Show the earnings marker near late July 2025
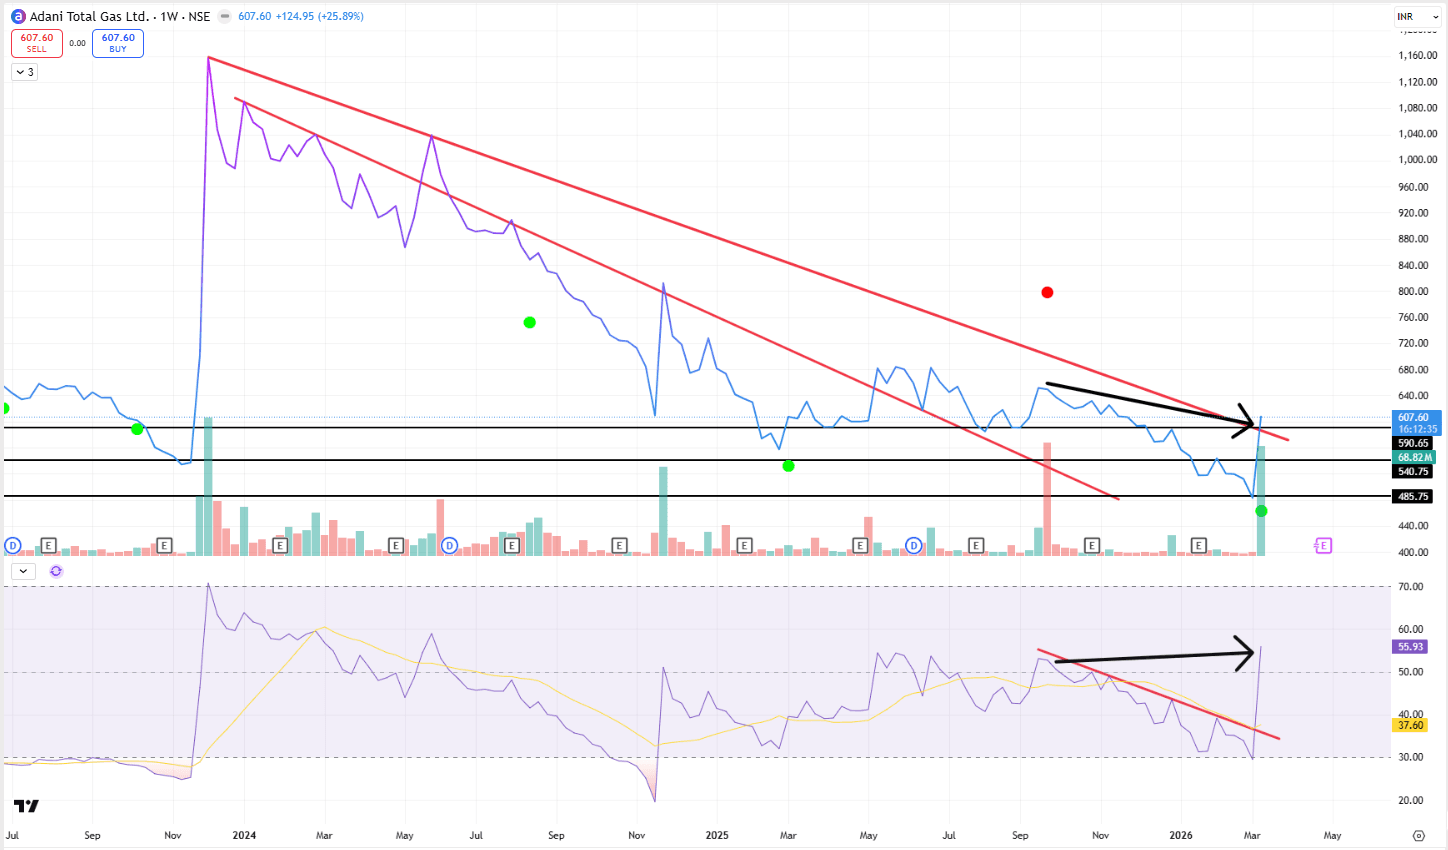Image resolution: width=1448 pixels, height=850 pixels. [x=976, y=545]
